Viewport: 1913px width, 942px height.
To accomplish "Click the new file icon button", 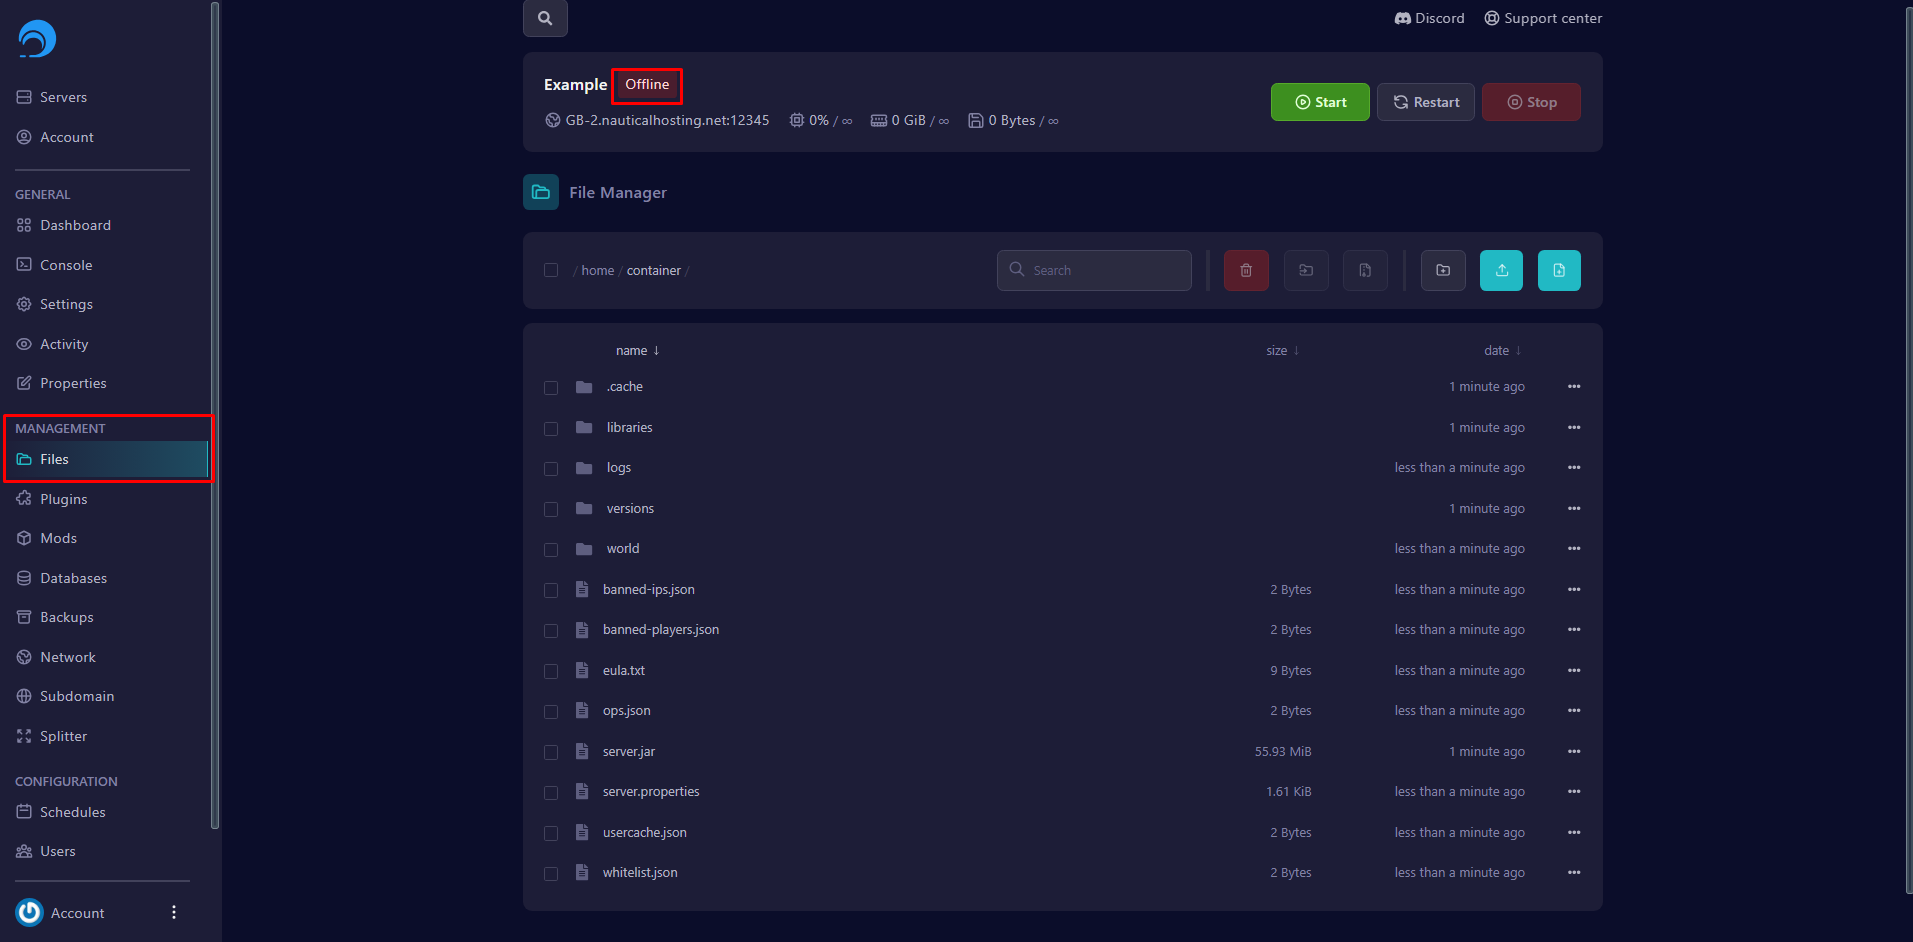I will click(x=1559, y=270).
